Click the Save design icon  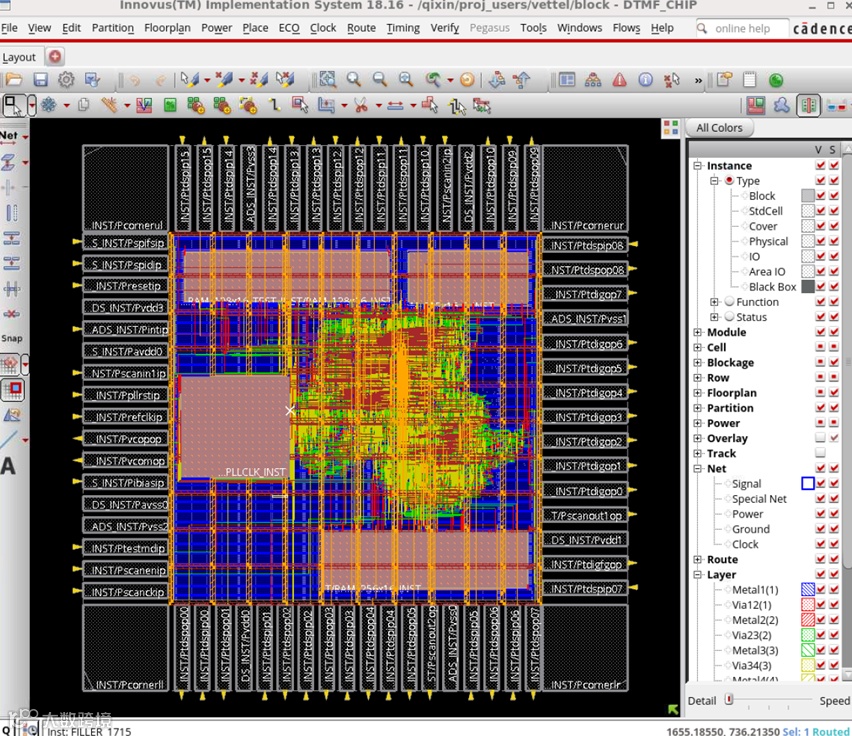tap(41, 79)
